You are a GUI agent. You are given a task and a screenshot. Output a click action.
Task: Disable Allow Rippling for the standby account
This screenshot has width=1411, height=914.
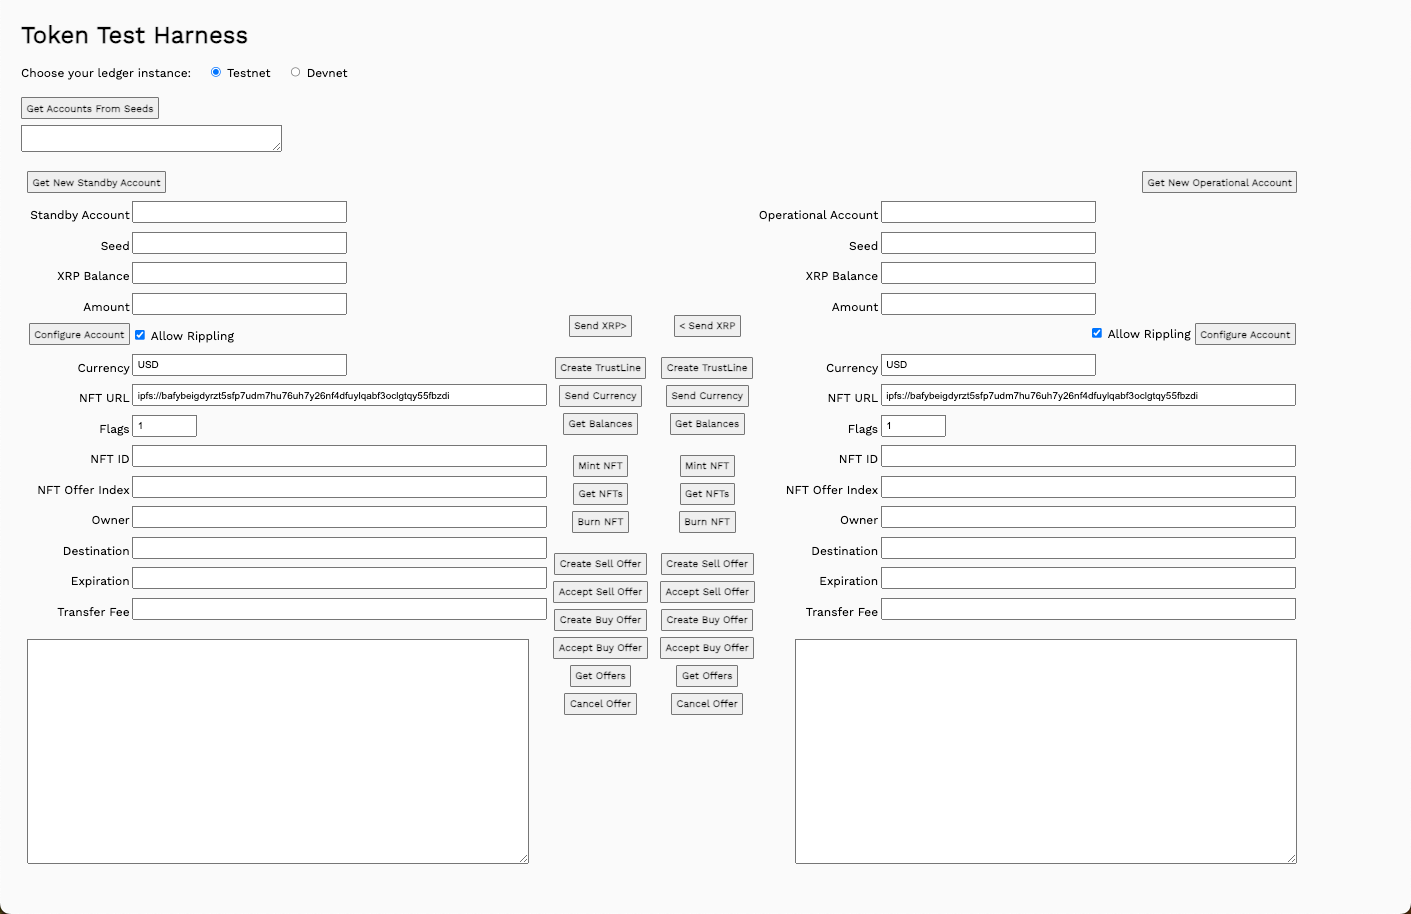[x=139, y=334]
